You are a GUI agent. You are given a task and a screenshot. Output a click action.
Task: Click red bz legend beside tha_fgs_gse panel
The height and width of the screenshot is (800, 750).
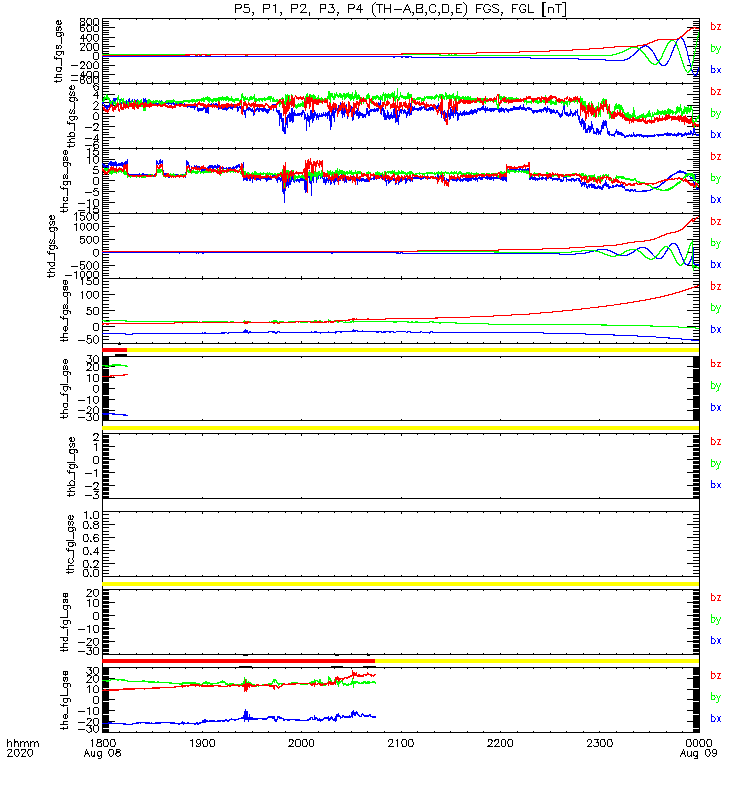[716, 27]
